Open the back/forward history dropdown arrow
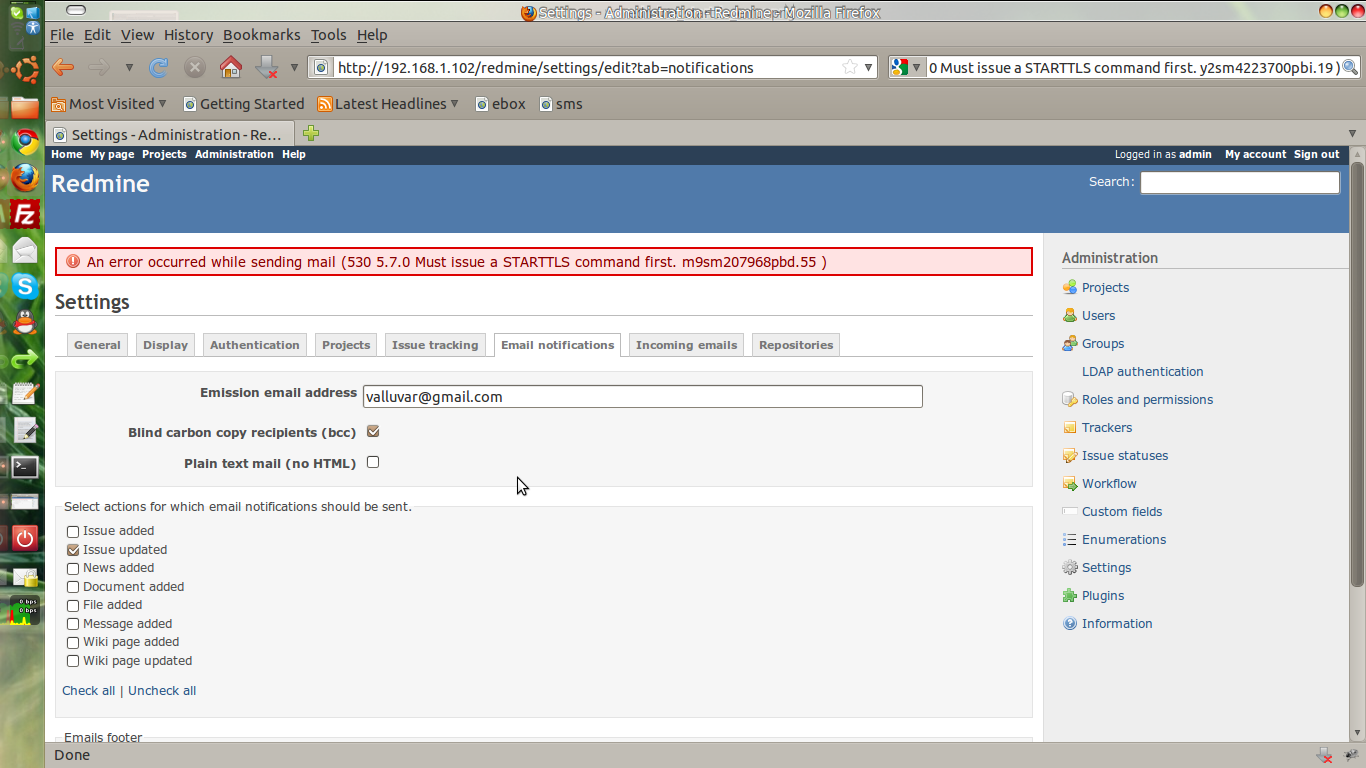Viewport: 1366px width, 768px height. [x=129, y=68]
